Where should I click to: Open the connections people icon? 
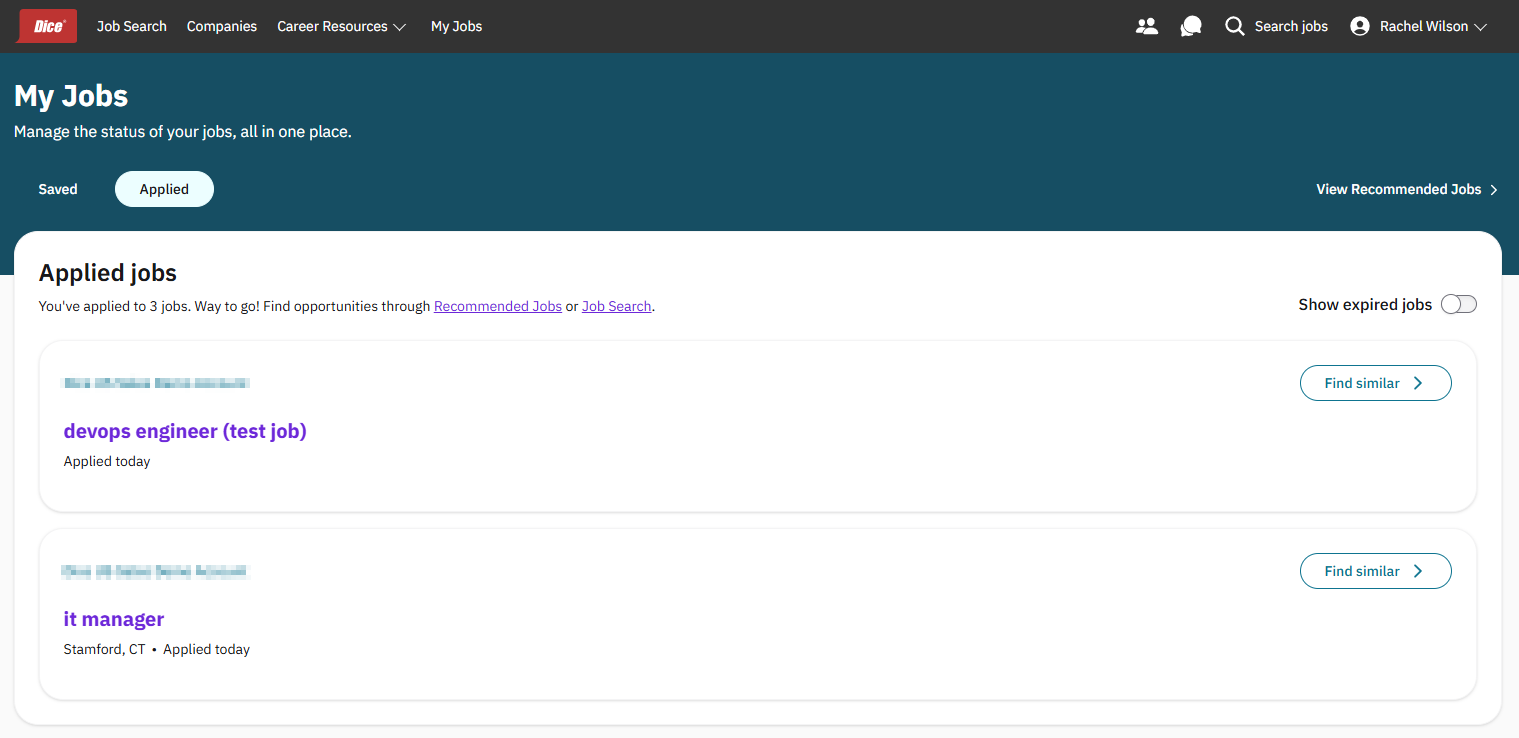[x=1147, y=27]
